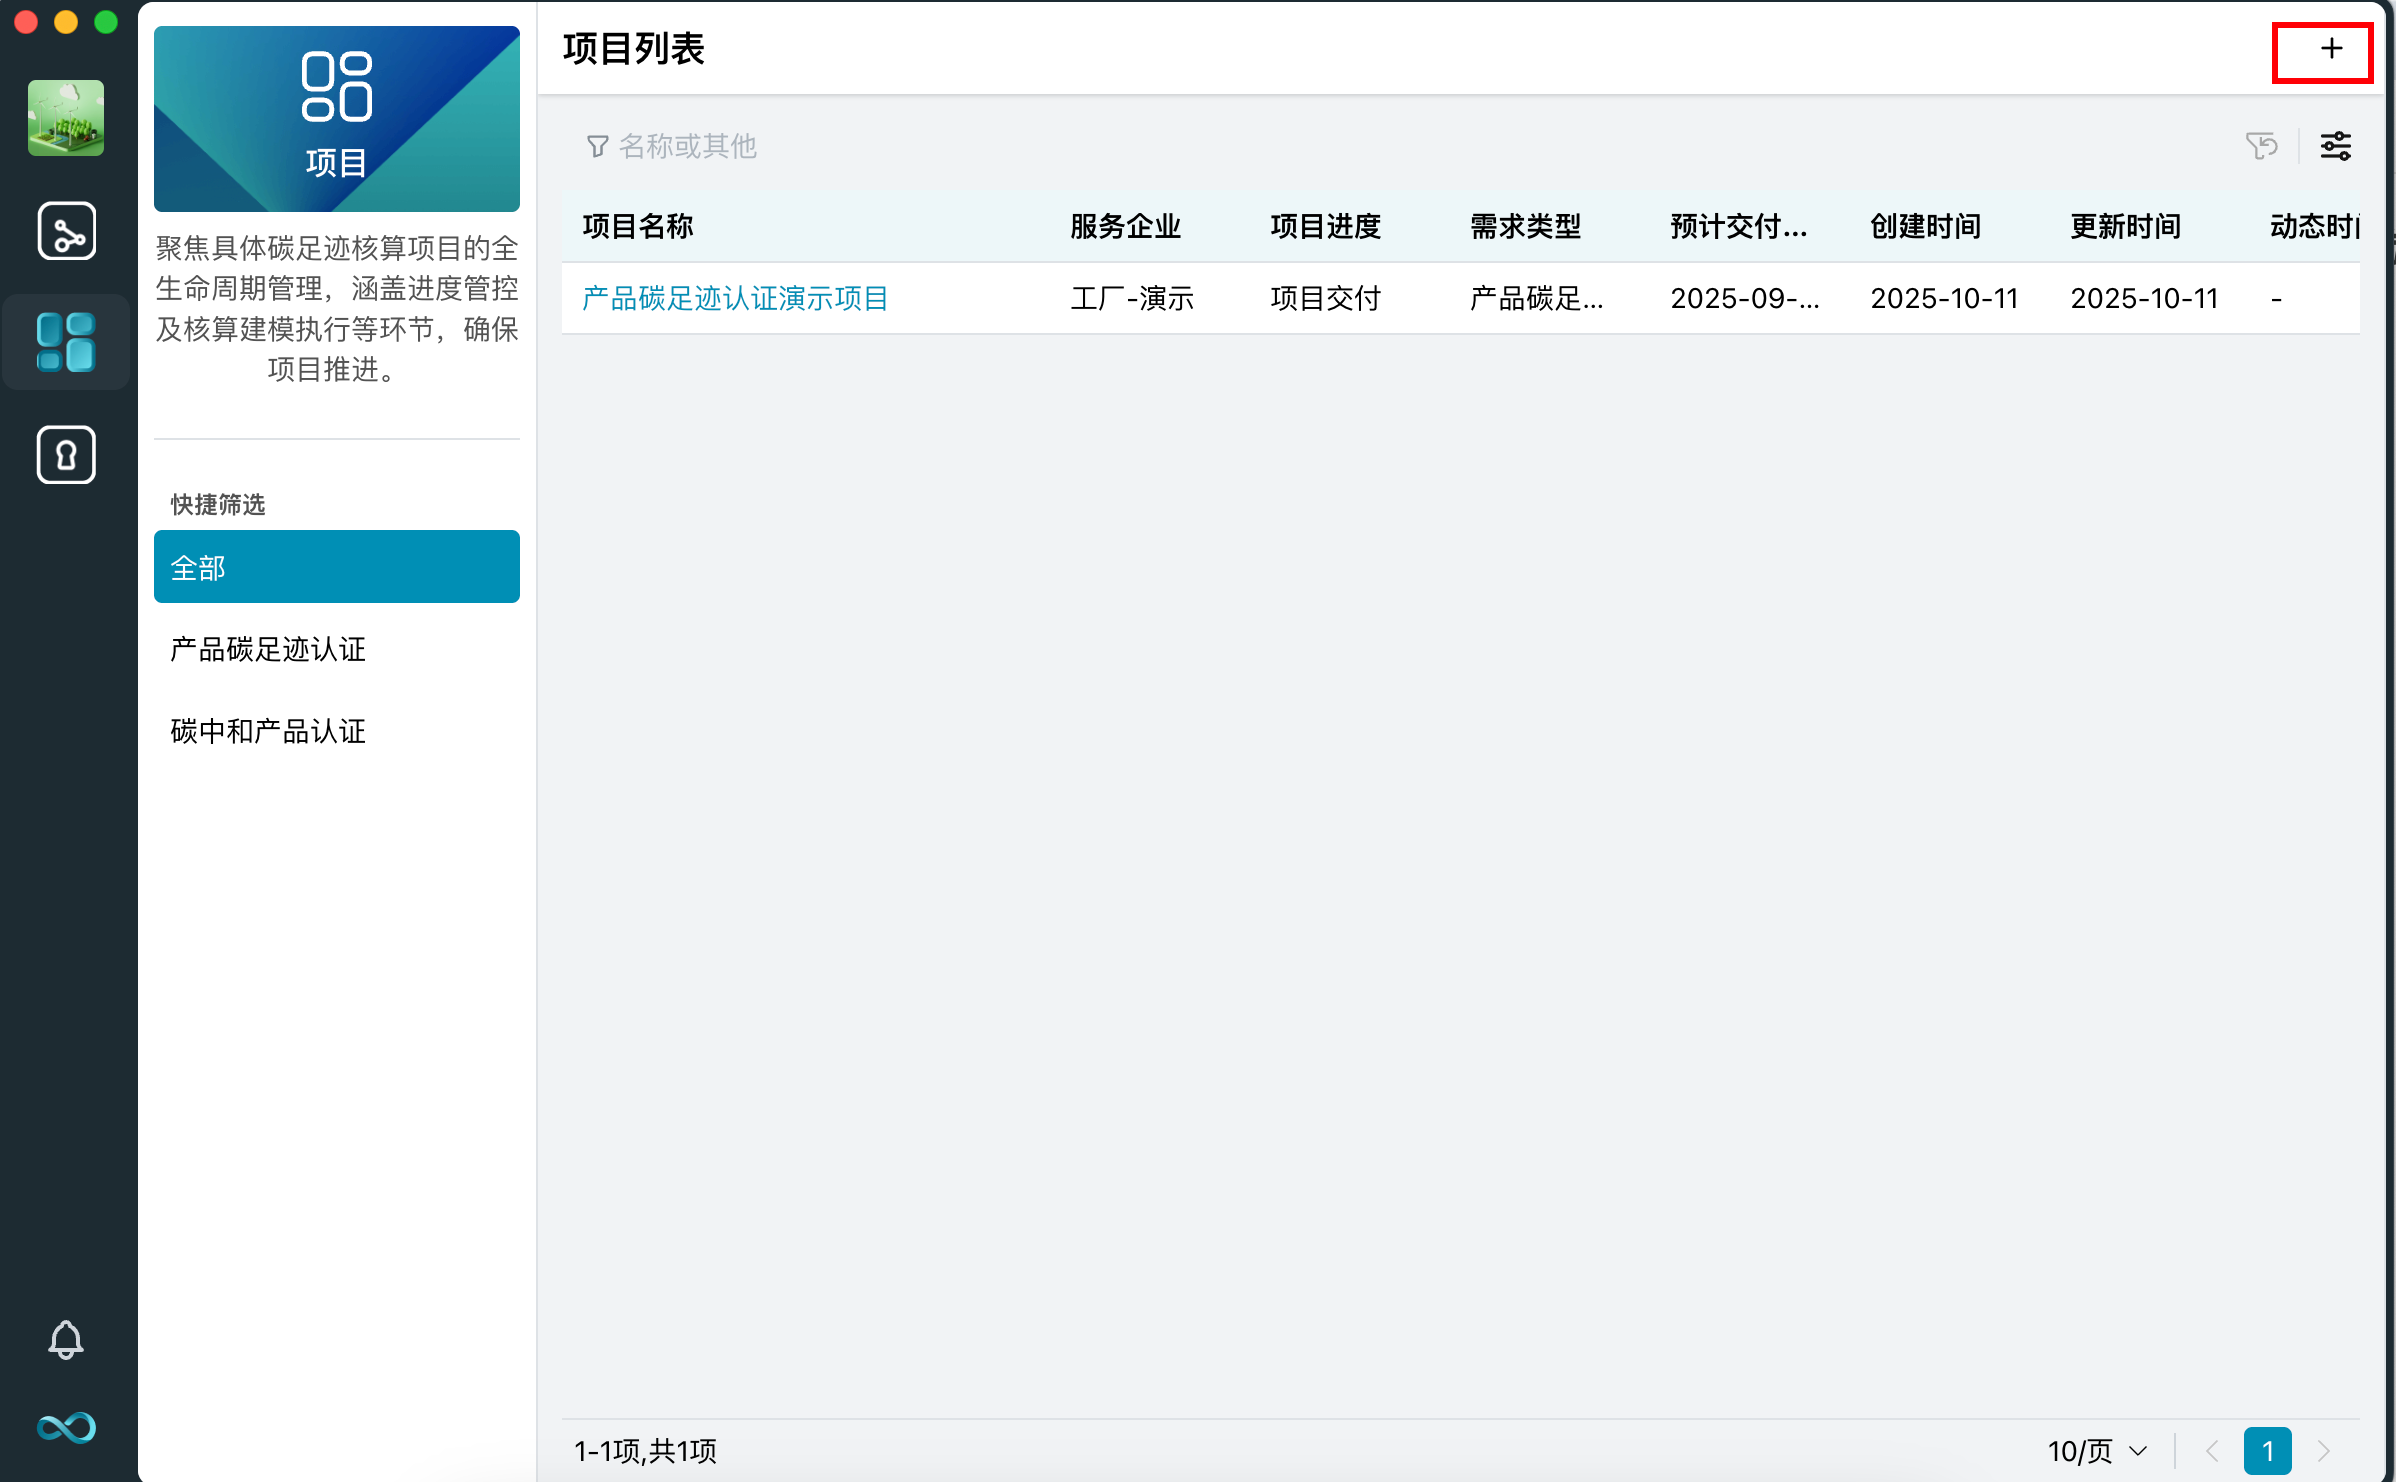Click the infinity logo icon in sidebar

click(66, 1426)
